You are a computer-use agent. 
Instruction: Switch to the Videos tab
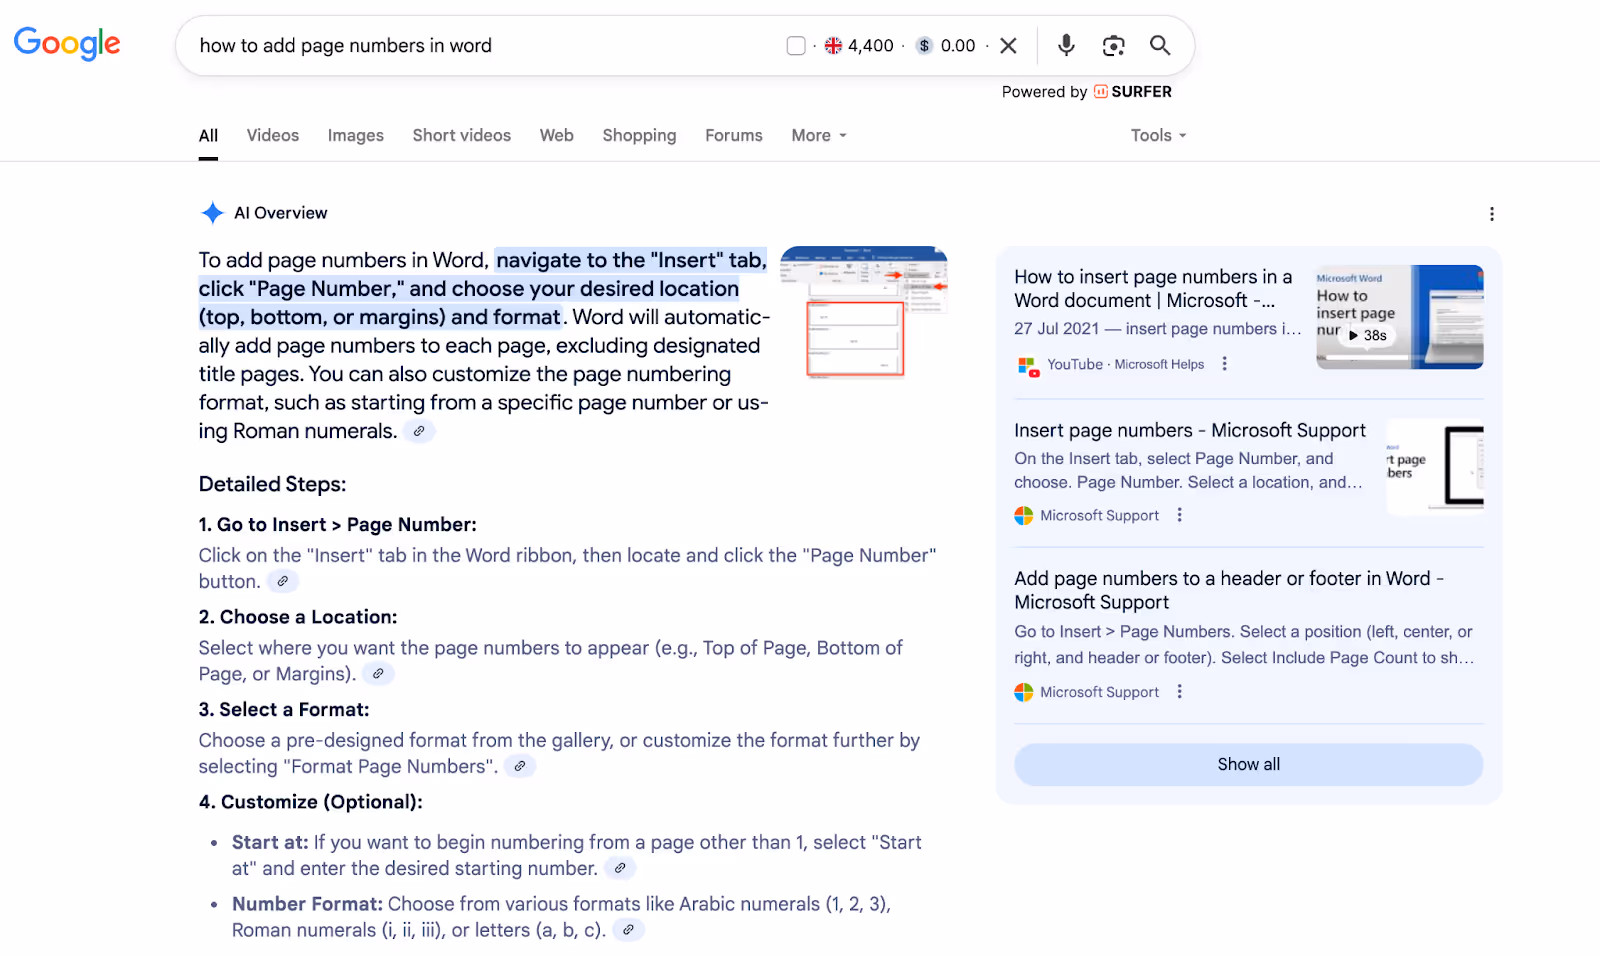tap(273, 135)
